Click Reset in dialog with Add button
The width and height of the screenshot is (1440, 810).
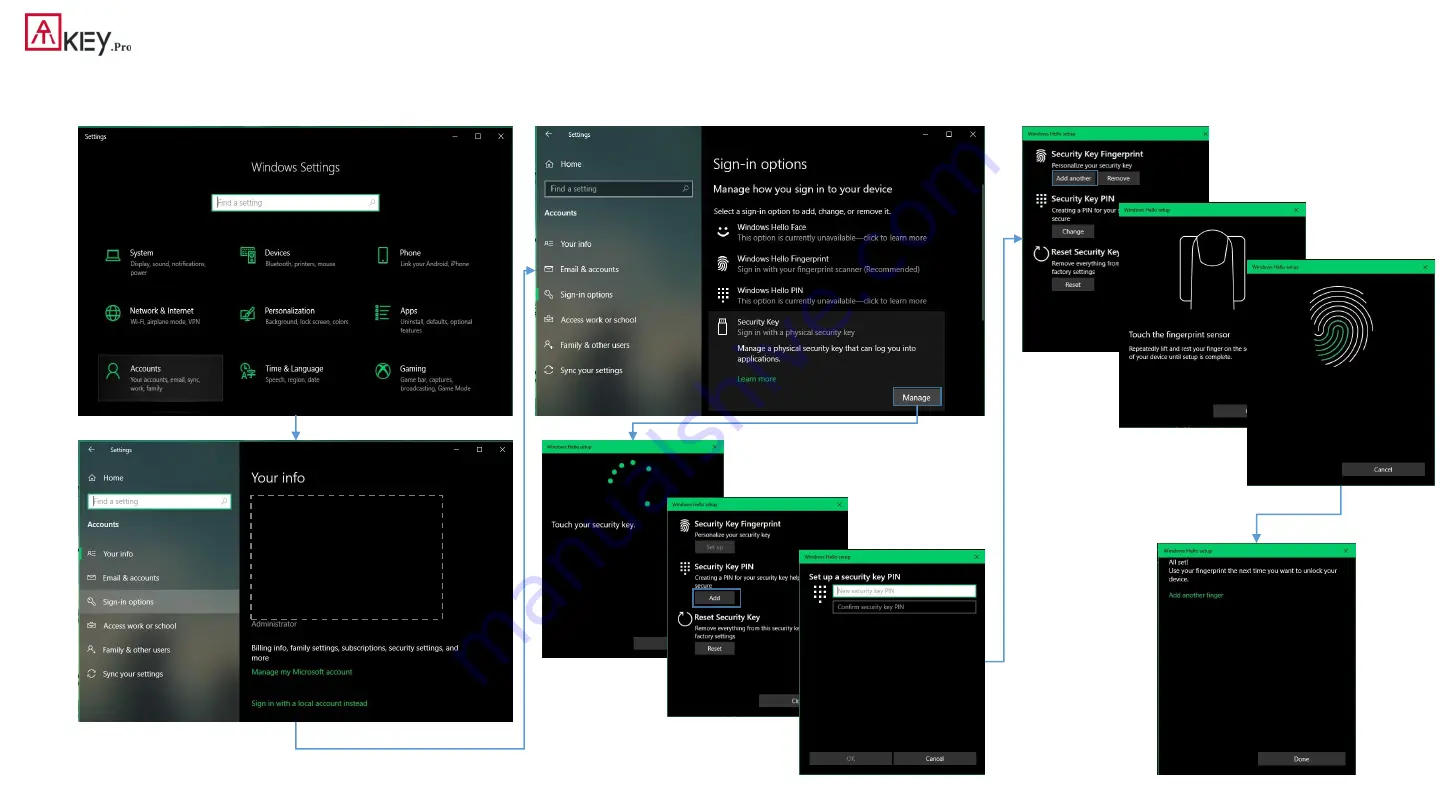[714, 648]
